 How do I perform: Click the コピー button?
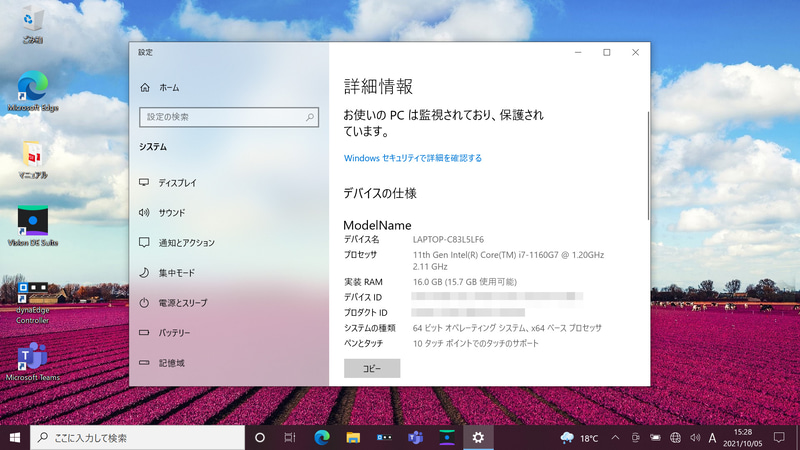372,368
